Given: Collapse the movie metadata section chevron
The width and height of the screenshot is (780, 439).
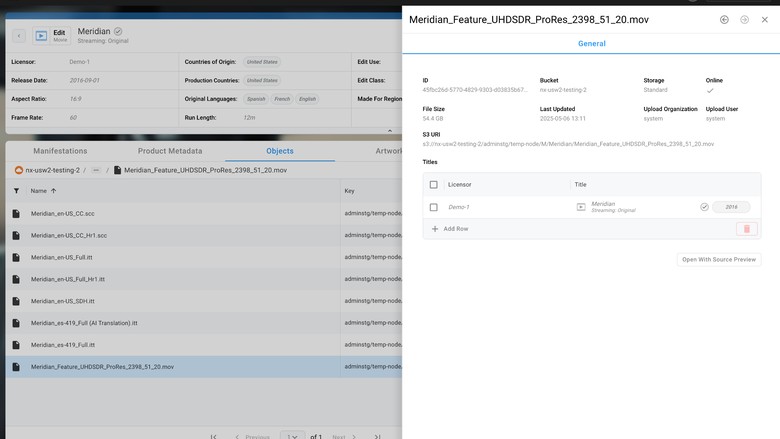Looking at the screenshot, I should pyautogui.click(x=390, y=131).
